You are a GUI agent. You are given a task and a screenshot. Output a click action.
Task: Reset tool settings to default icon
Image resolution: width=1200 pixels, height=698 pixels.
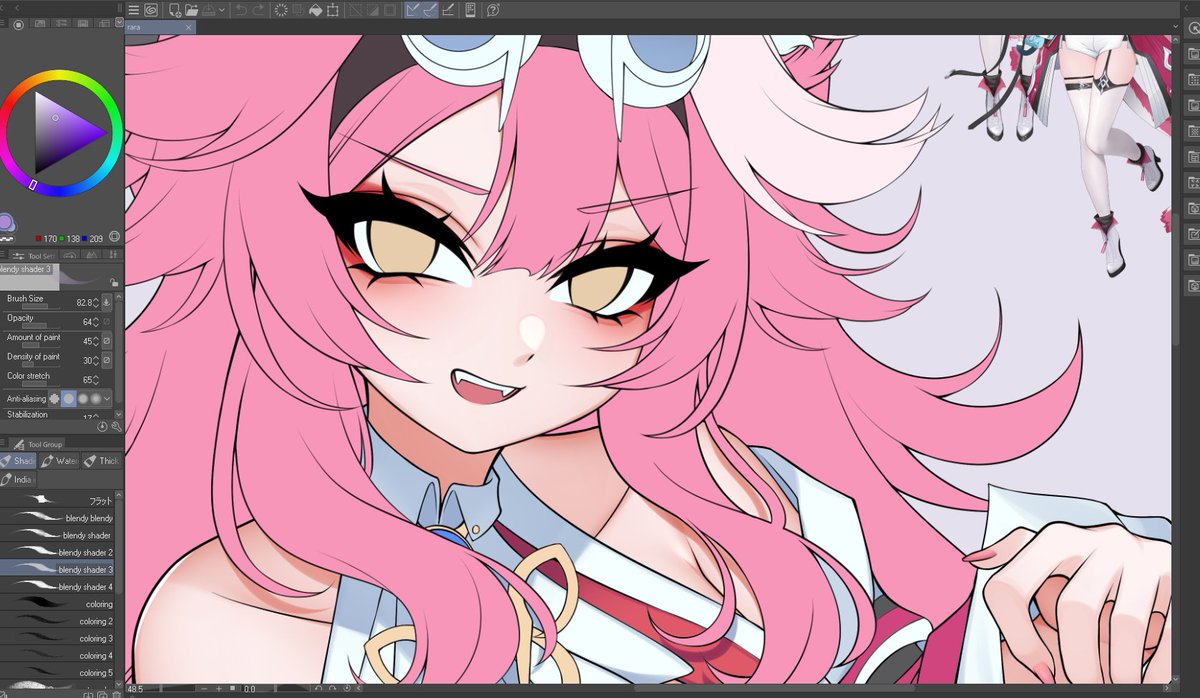pos(102,427)
